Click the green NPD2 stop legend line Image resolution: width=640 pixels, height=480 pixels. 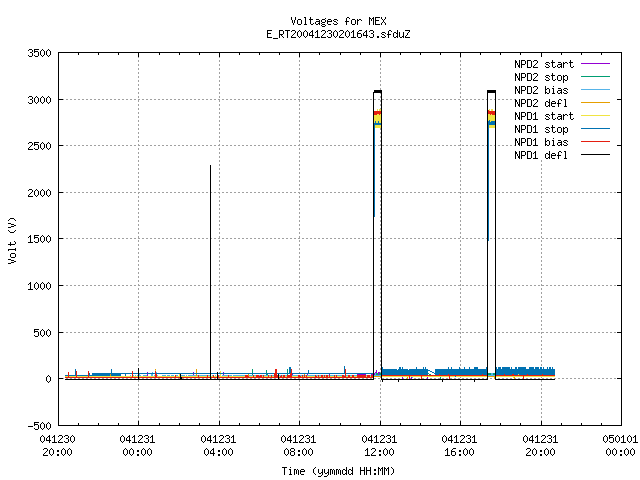click(595, 77)
